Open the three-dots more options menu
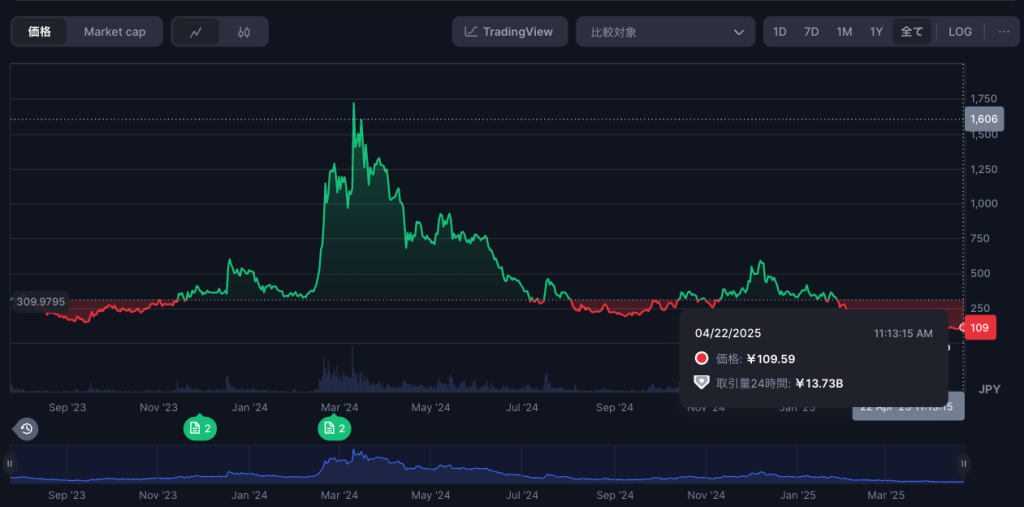This screenshot has height=507, width=1024. click(1003, 32)
